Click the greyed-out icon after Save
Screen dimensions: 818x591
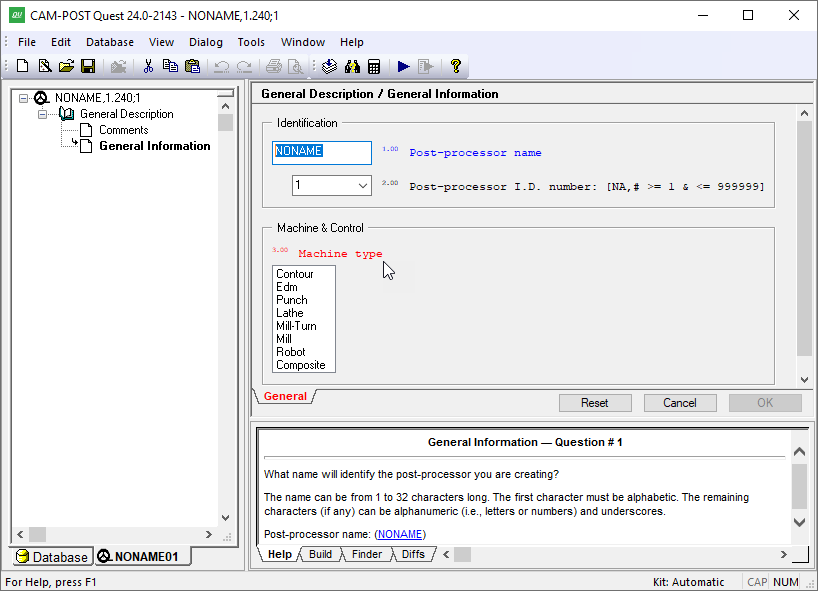point(118,66)
